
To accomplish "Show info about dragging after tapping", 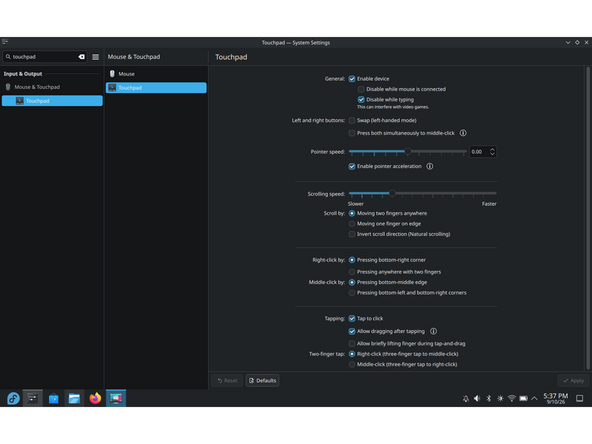I will pos(433,331).
